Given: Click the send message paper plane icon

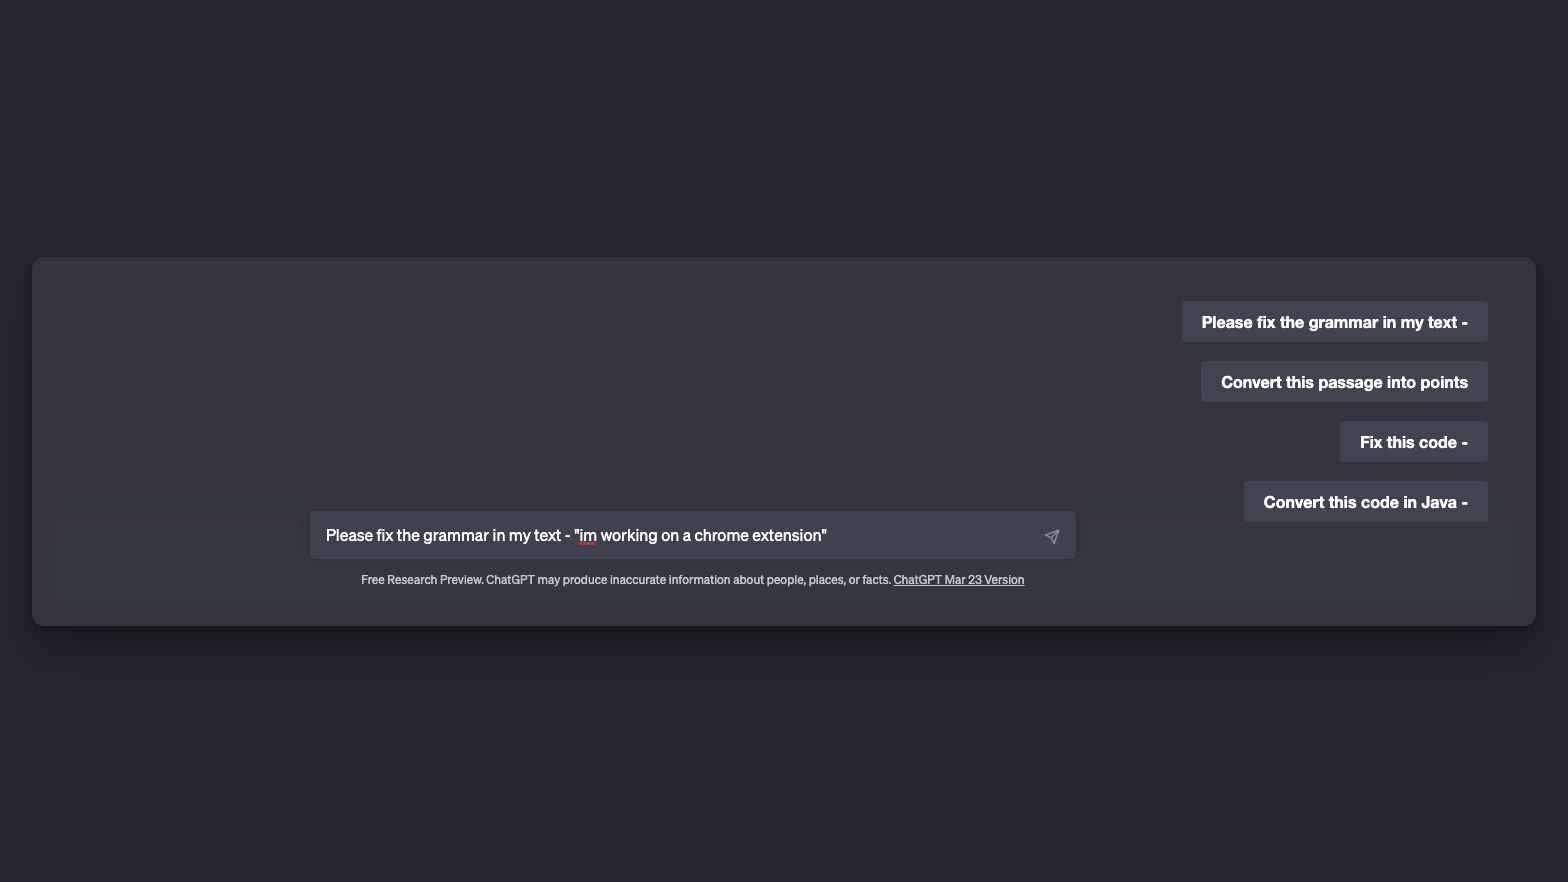Looking at the screenshot, I should click(x=1051, y=537).
